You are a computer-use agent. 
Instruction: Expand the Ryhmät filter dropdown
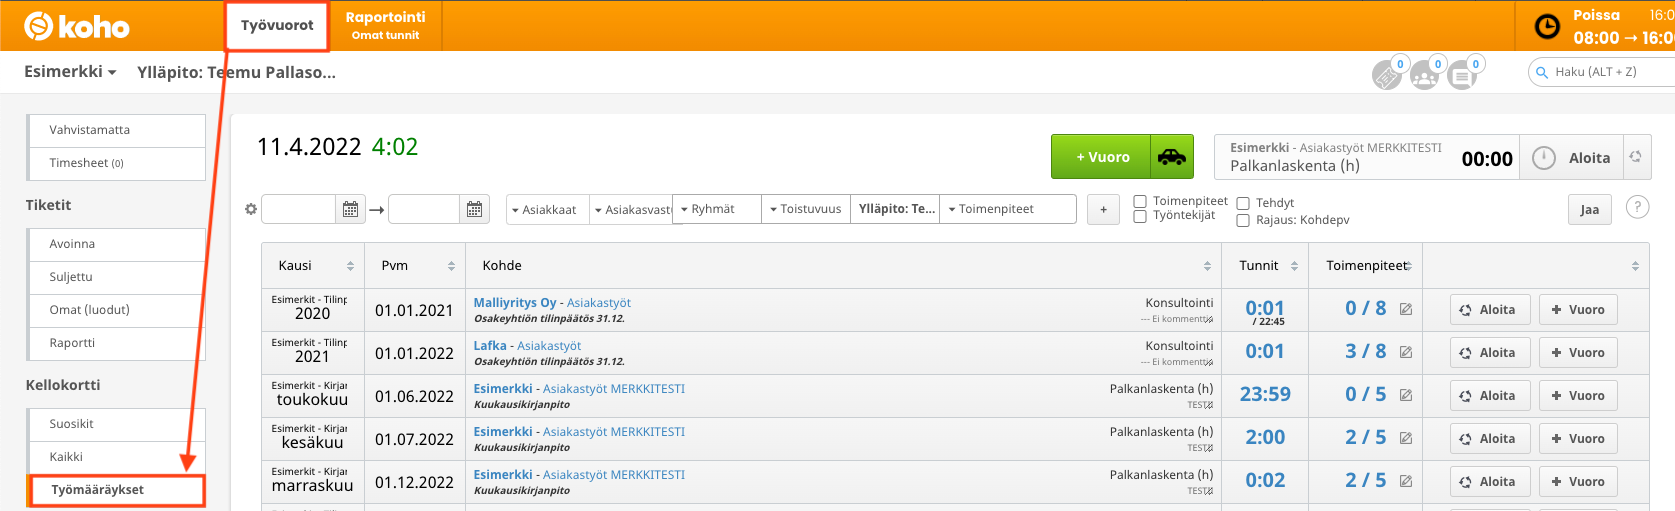717,209
